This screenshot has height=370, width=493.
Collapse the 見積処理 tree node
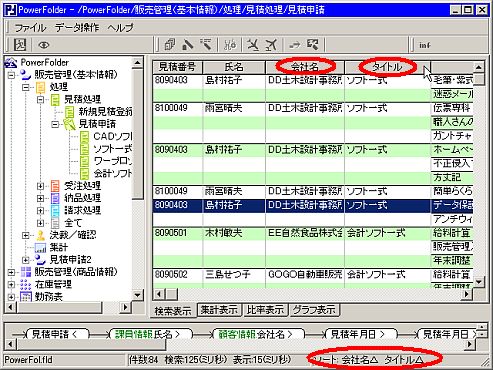pyautogui.click(x=40, y=99)
